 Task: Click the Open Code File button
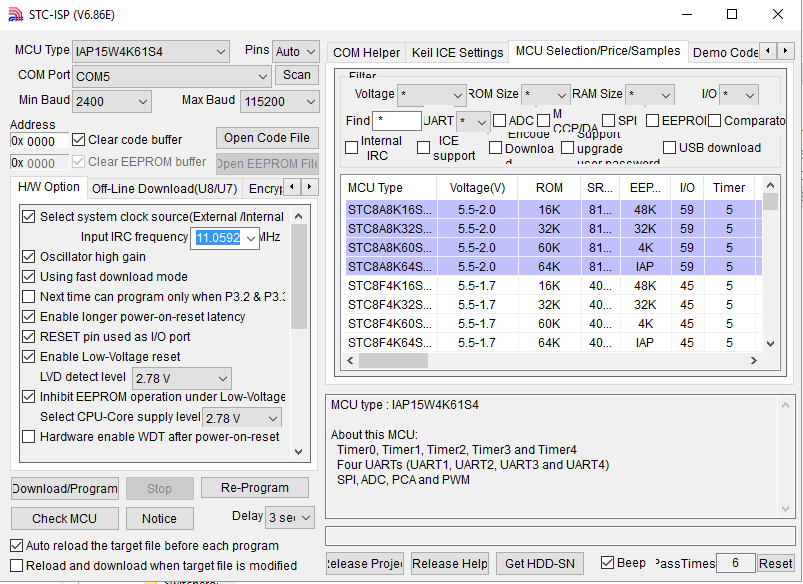(267, 138)
